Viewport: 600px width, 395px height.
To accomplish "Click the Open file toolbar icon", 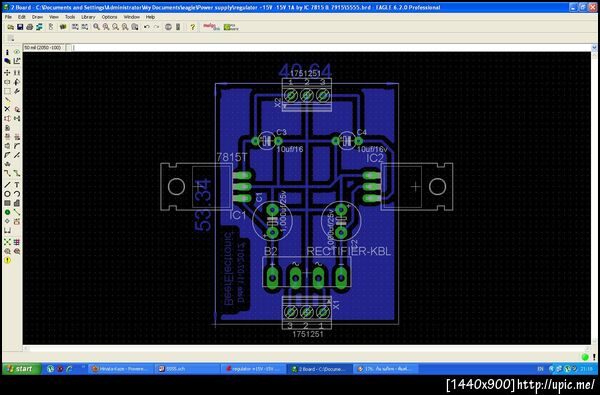I will pos(10,27).
